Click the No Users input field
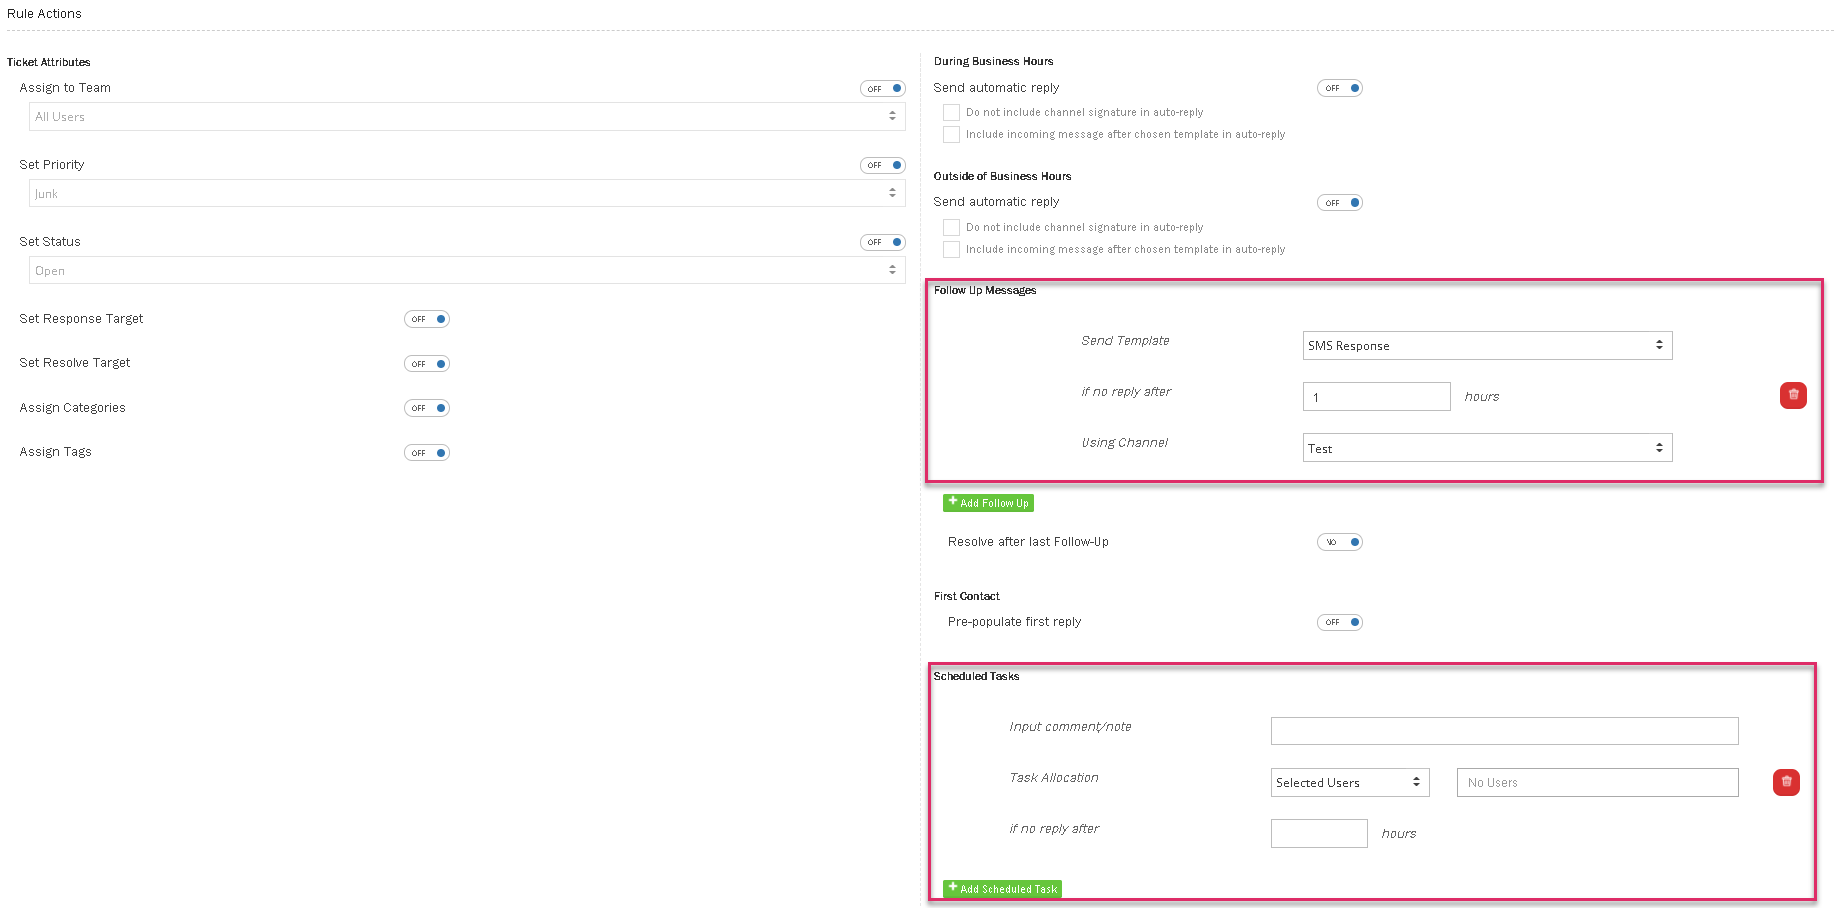 (1596, 783)
